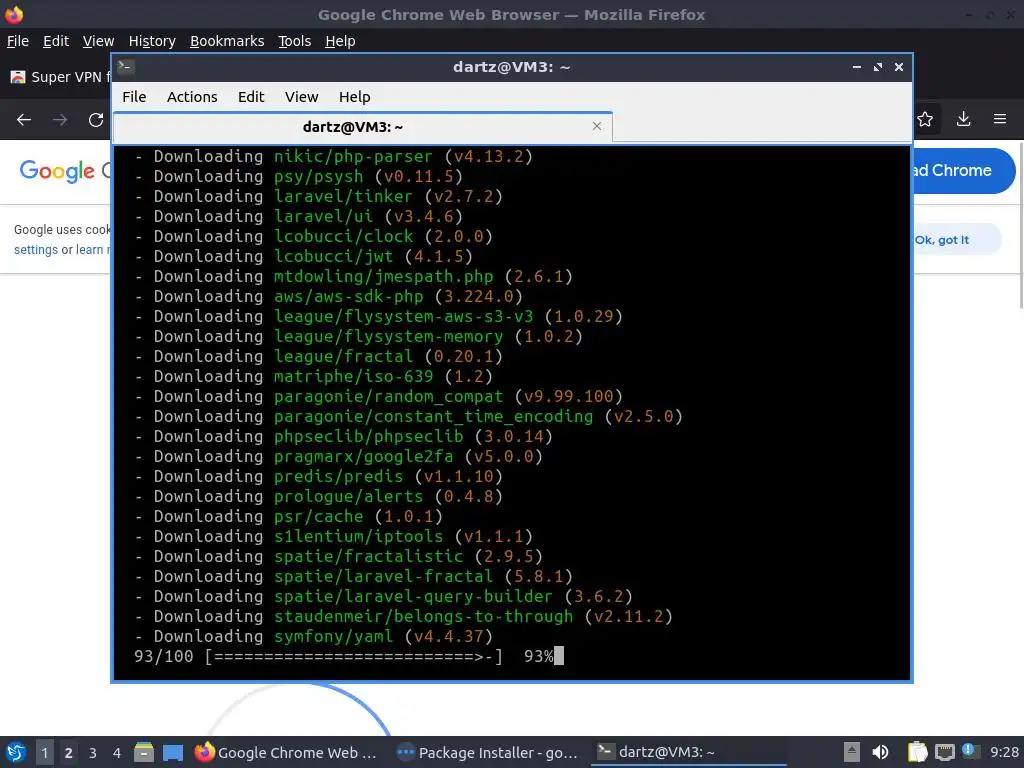Follow the settings link in cookie notice
Screen dimensions: 1024x768
pyautogui.click(x=36, y=249)
